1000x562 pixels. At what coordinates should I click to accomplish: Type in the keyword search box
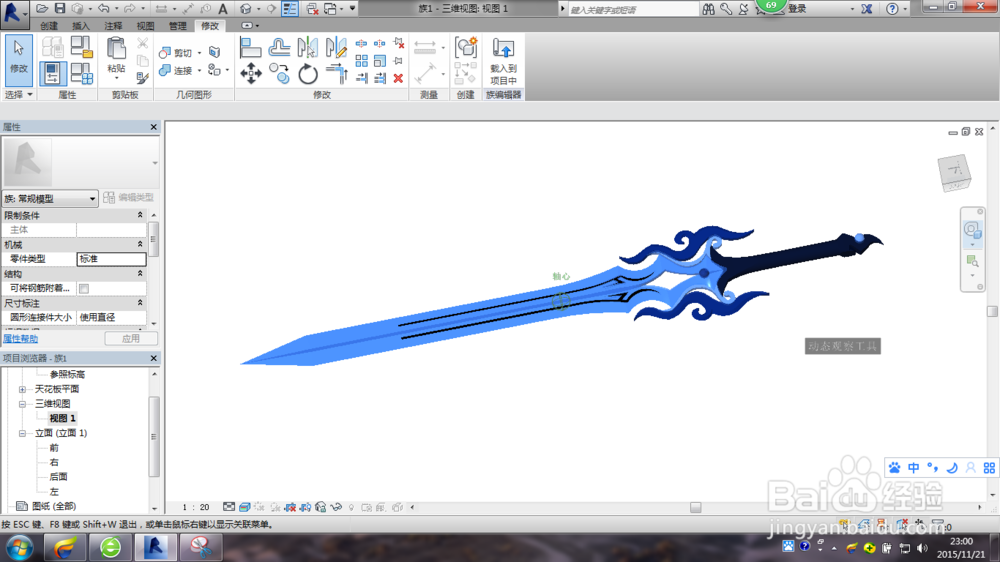[x=633, y=10]
